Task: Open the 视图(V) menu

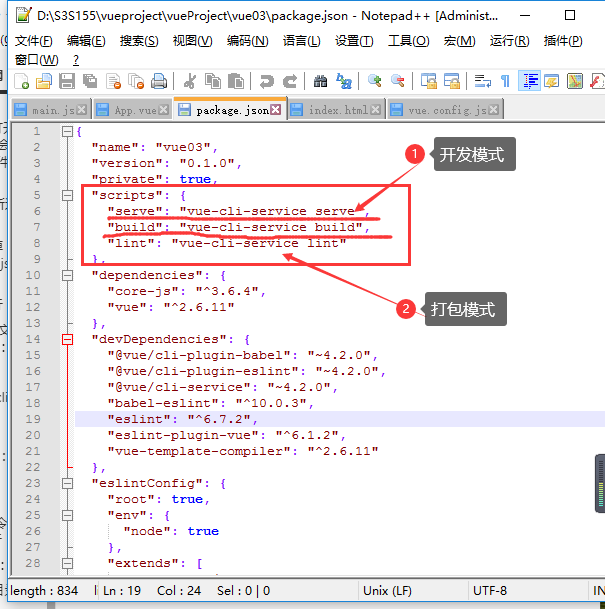Action: click(x=193, y=41)
